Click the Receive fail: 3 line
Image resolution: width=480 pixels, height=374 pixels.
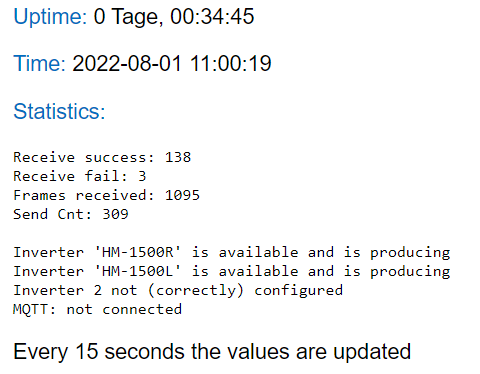tap(80, 176)
